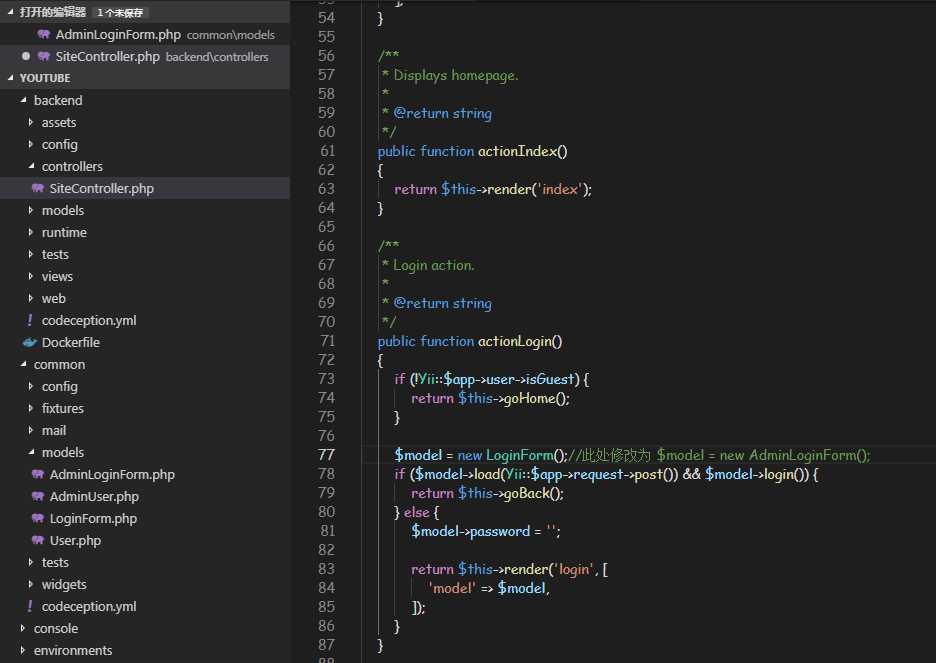Open SiteController.php in the controllers tree

(145, 189)
